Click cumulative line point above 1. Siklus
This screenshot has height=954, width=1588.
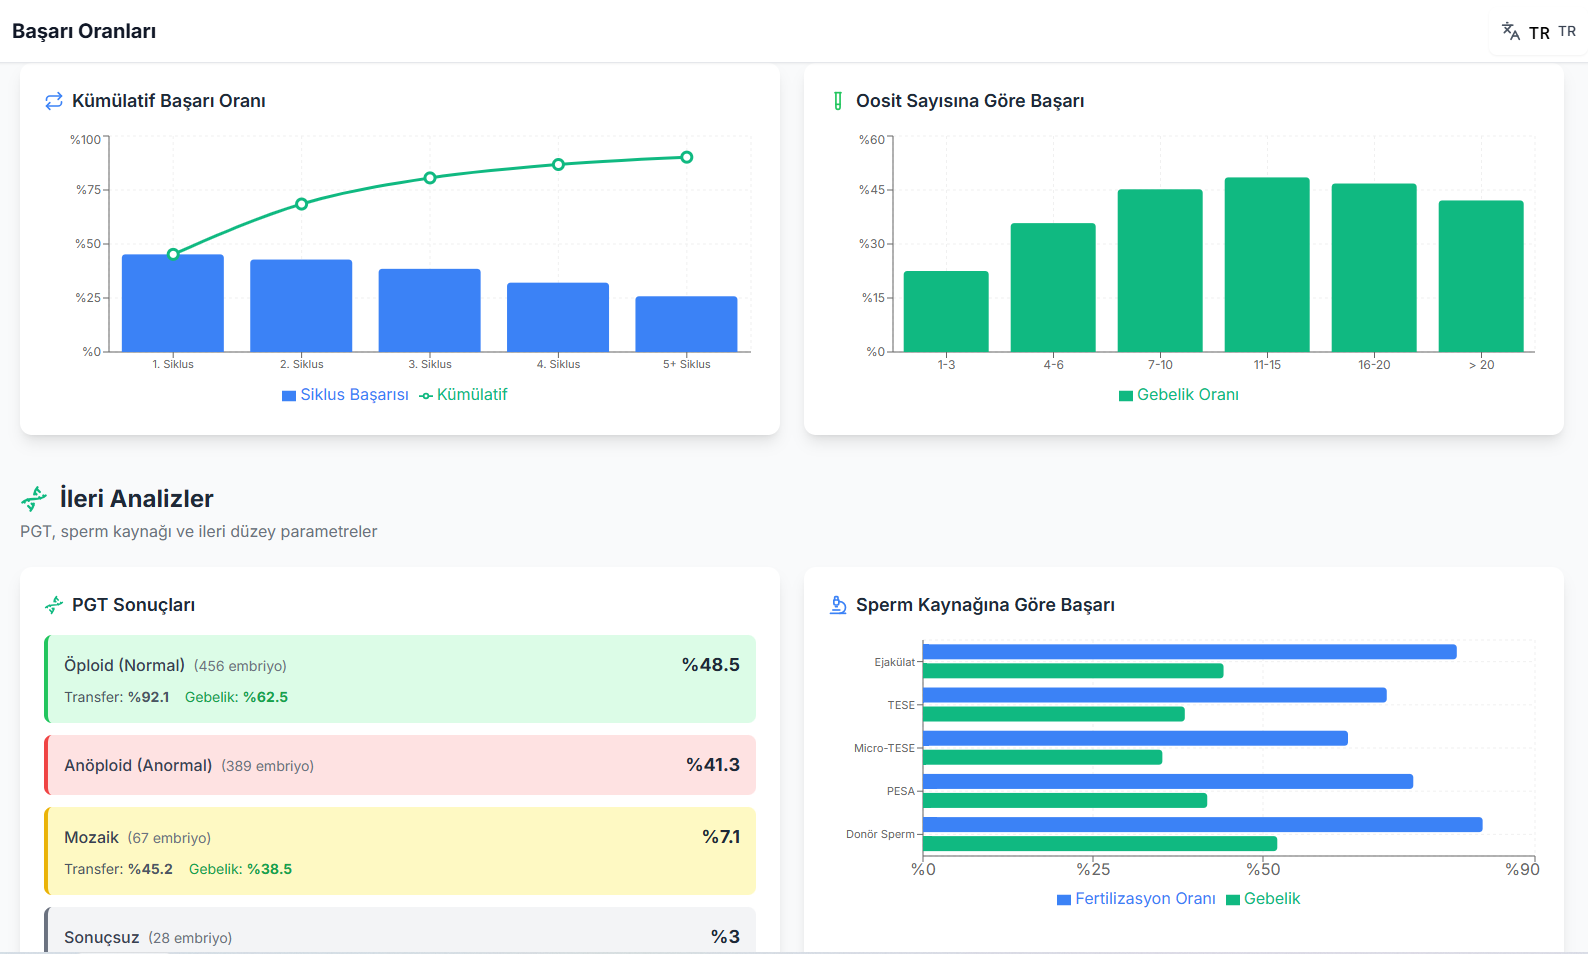[x=173, y=254]
